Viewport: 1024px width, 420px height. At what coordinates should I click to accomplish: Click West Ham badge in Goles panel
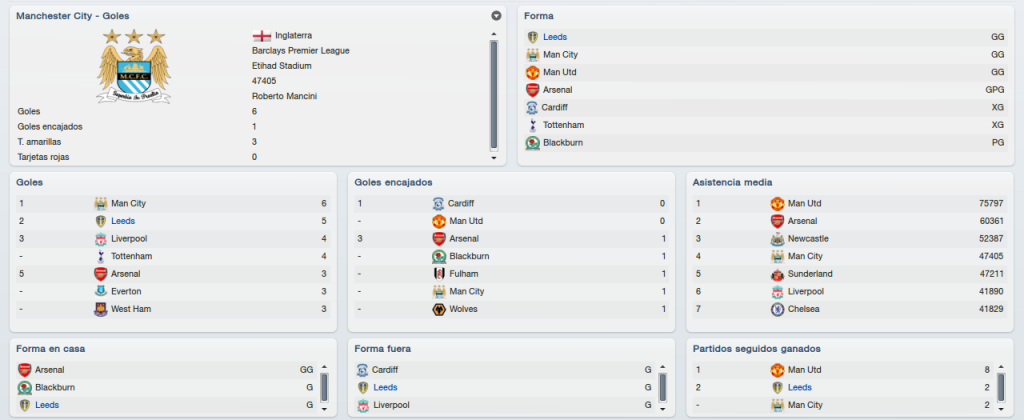(x=101, y=309)
